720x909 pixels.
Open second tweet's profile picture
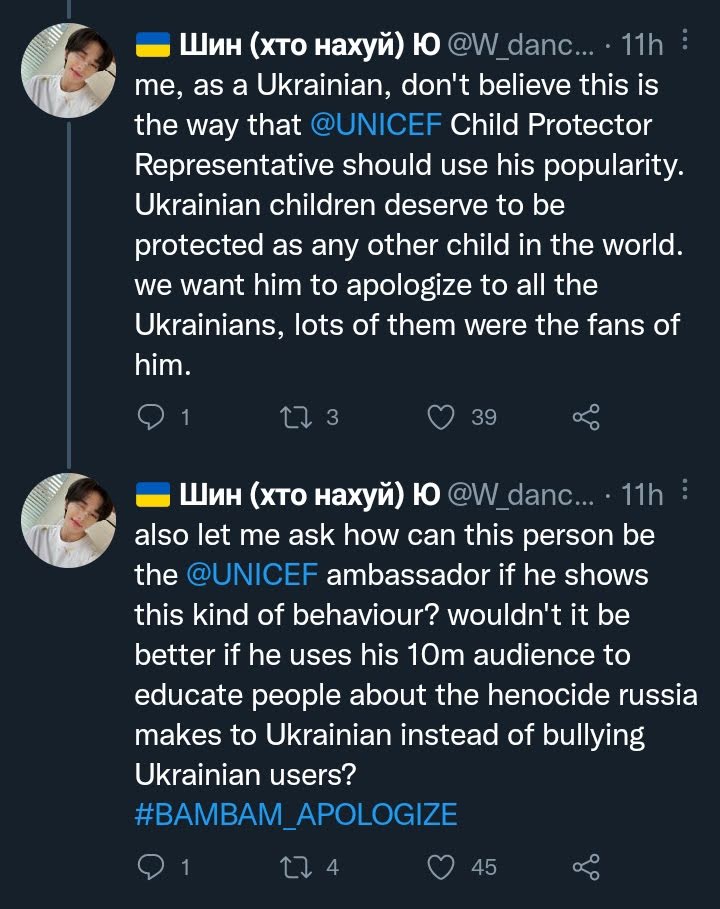pyautogui.click(x=68, y=518)
